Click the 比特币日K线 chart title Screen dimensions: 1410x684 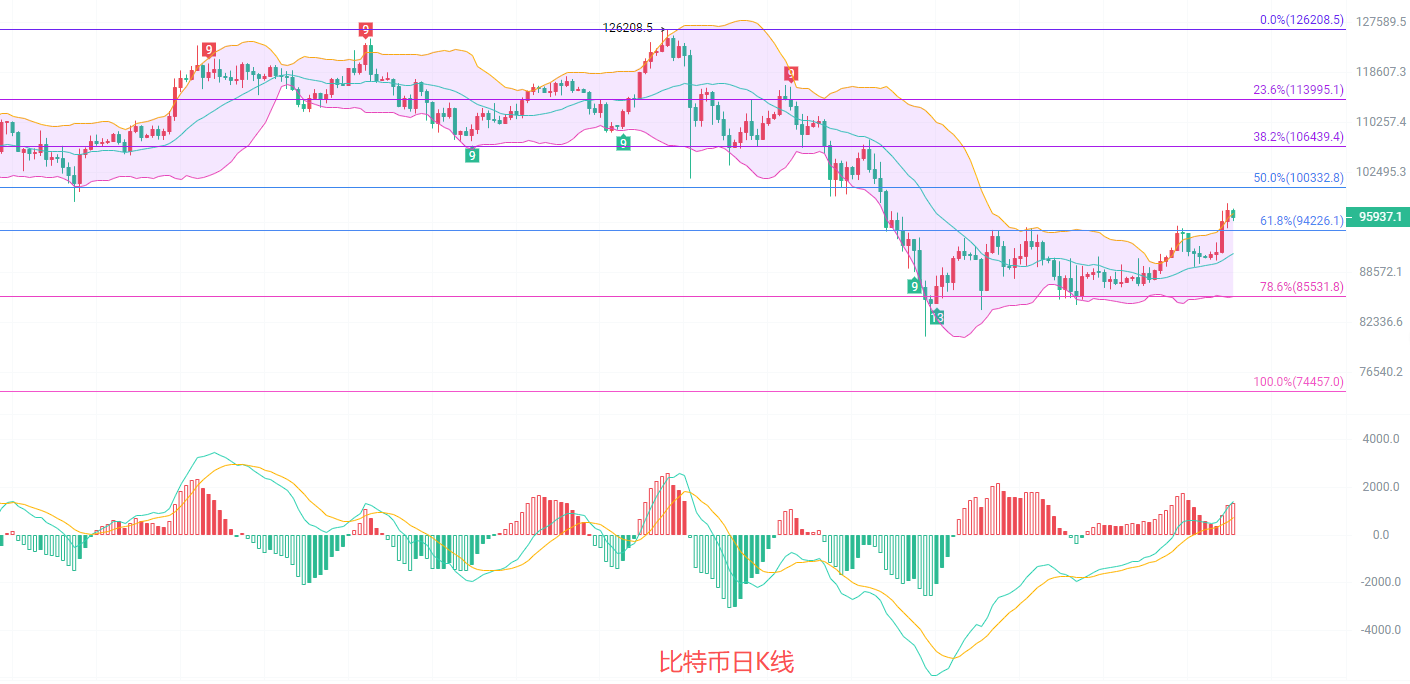click(726, 662)
